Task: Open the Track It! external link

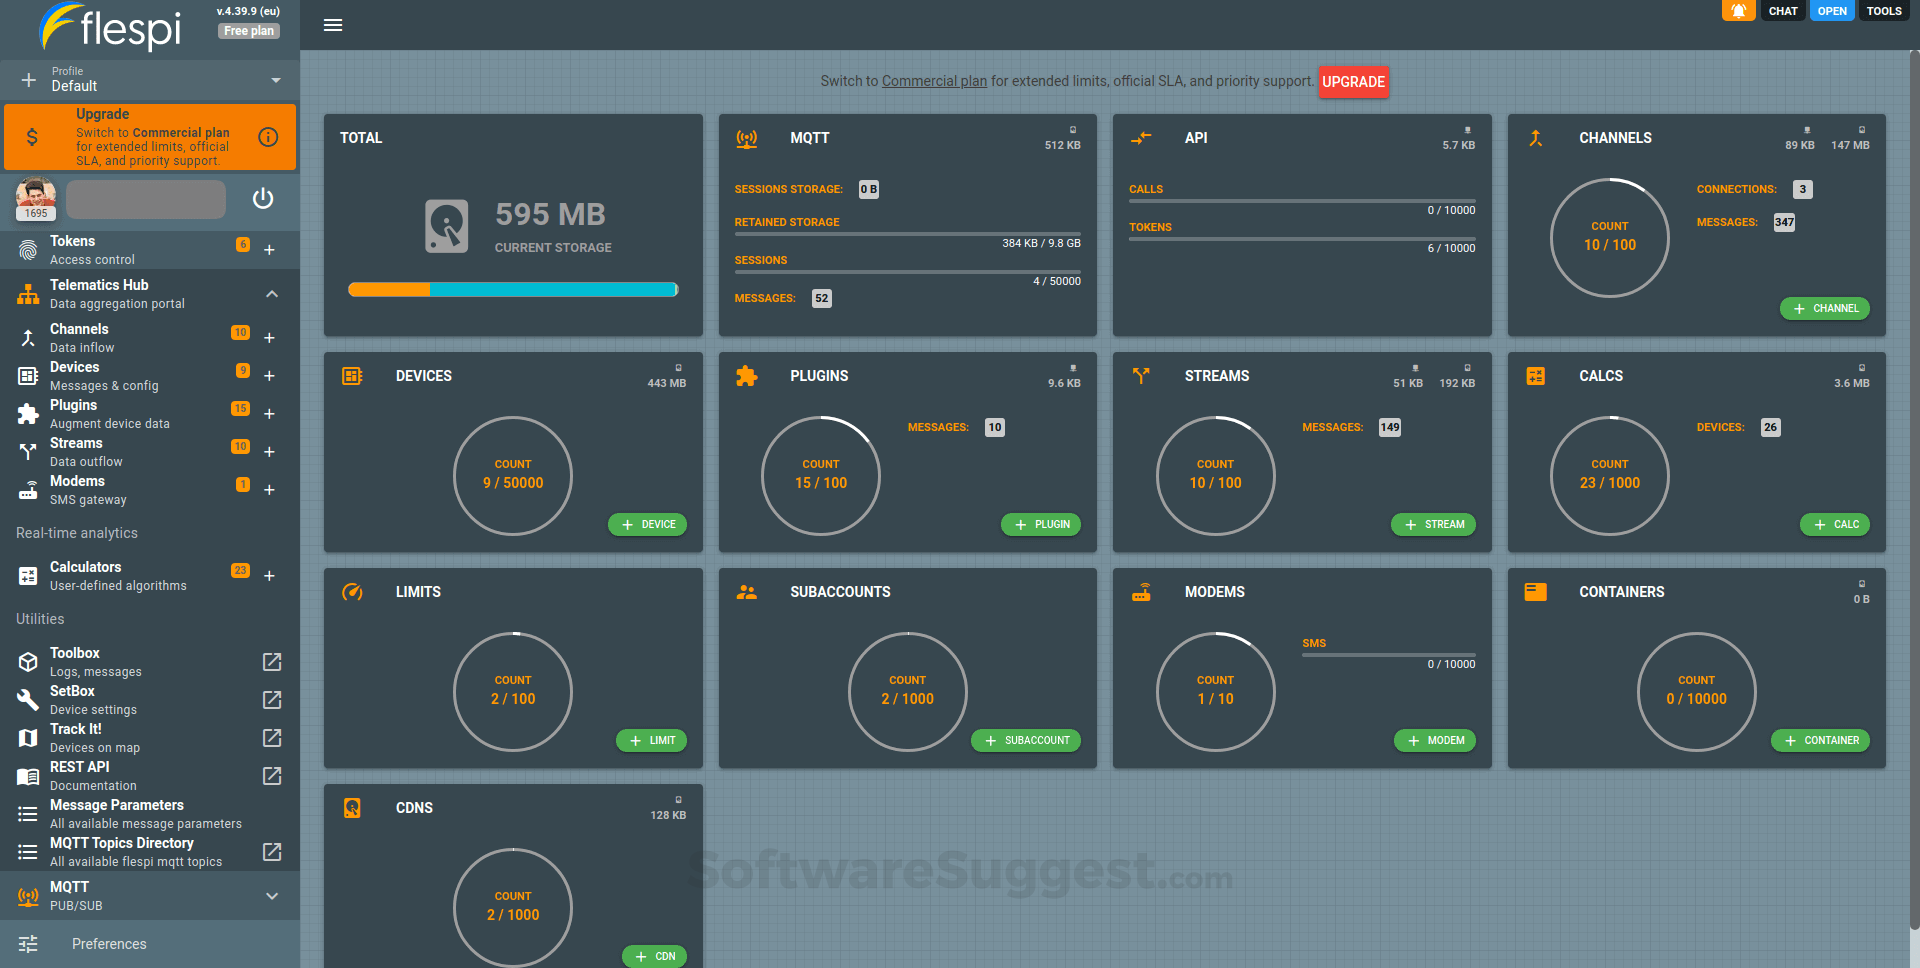Action: coord(271,738)
